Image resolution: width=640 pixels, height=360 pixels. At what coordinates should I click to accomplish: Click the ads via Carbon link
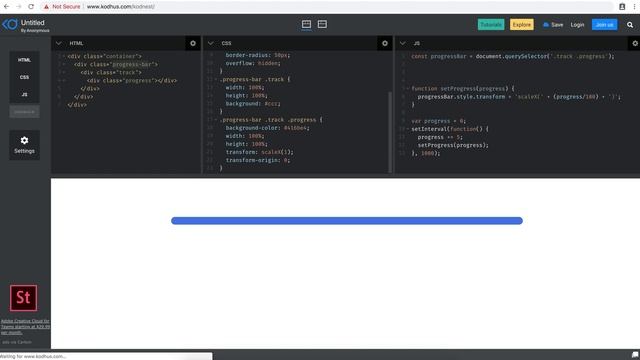(x=17, y=342)
